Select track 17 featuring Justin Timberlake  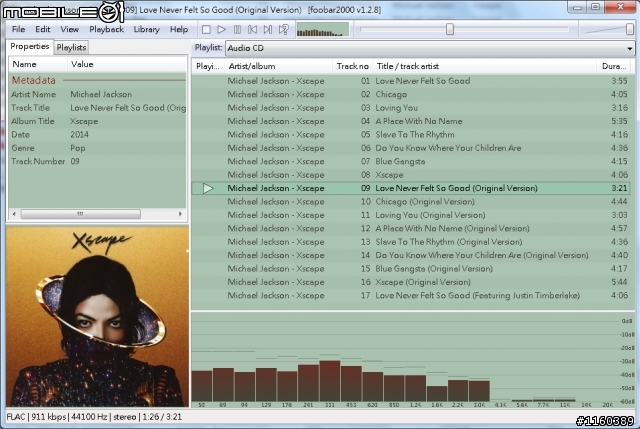pyautogui.click(x=411, y=296)
